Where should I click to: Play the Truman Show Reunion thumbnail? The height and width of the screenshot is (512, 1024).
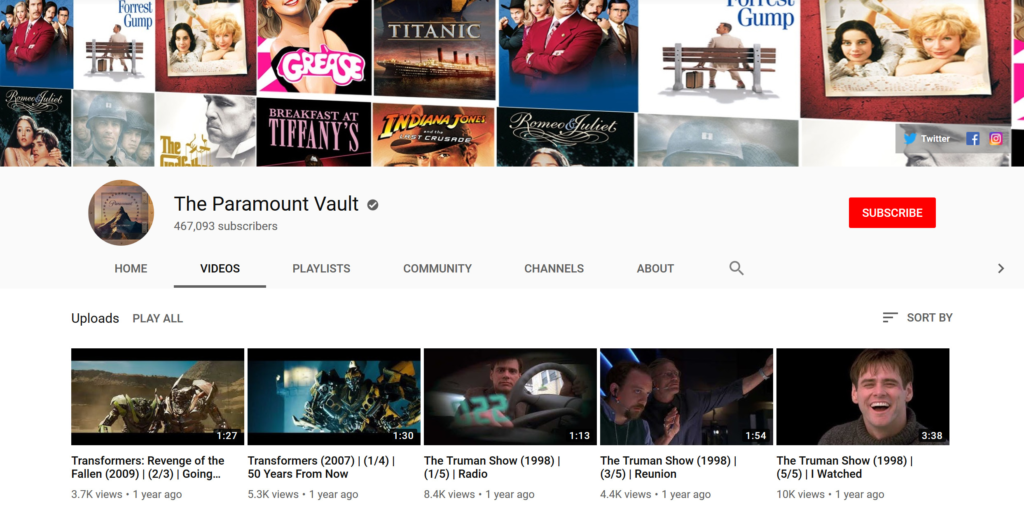[x=686, y=396]
